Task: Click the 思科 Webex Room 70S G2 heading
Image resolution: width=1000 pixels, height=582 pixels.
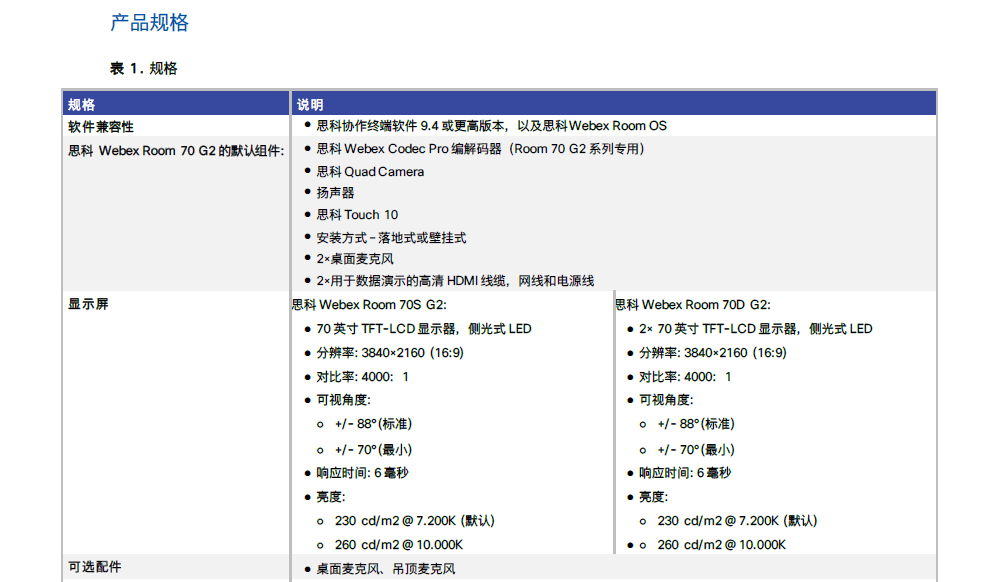Action: pos(369,305)
